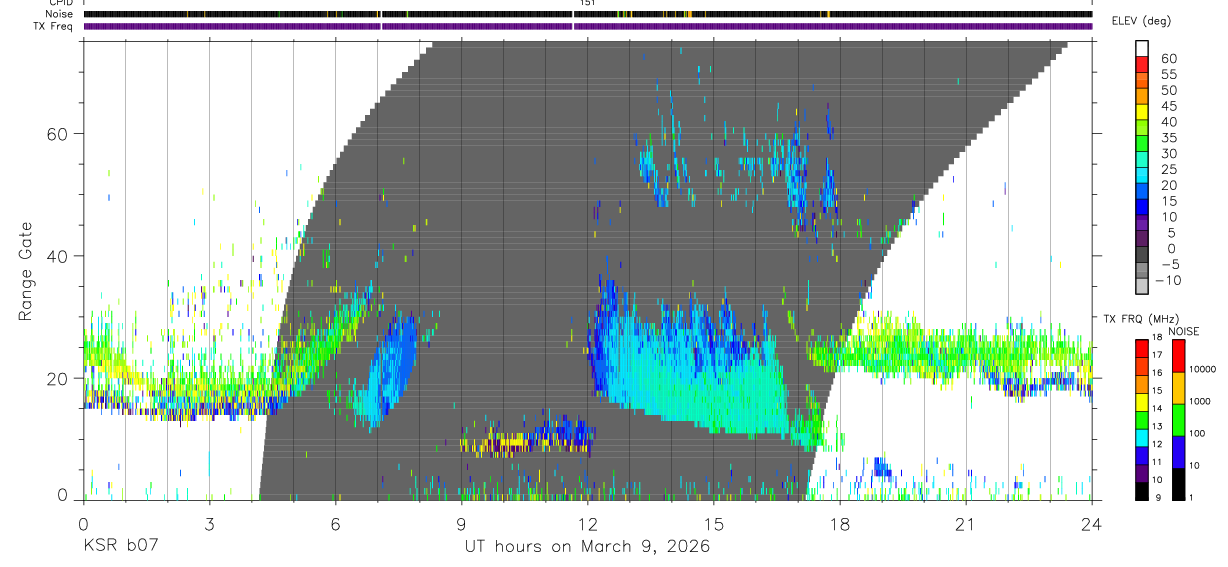Click the black bottom segment of TX FRQ colorbar

tap(1141, 491)
